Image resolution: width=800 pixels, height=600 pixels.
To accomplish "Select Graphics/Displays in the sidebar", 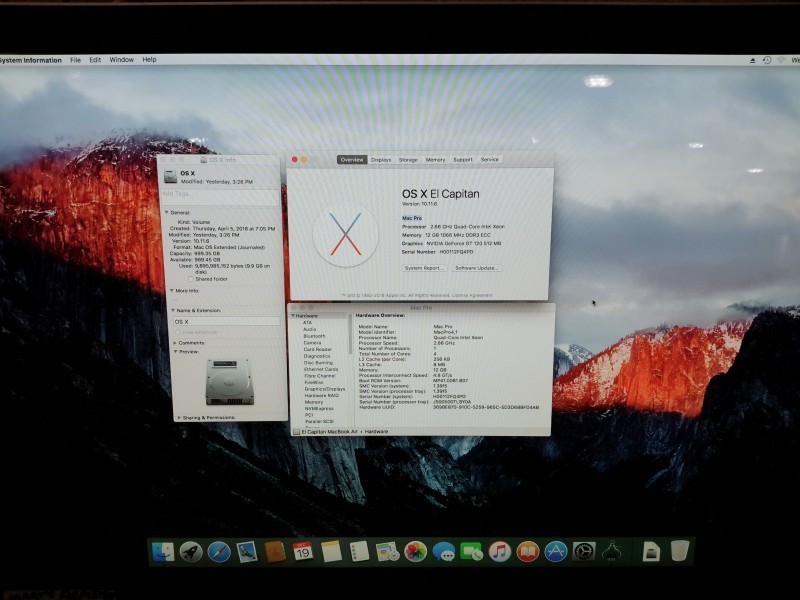I will coord(325,389).
